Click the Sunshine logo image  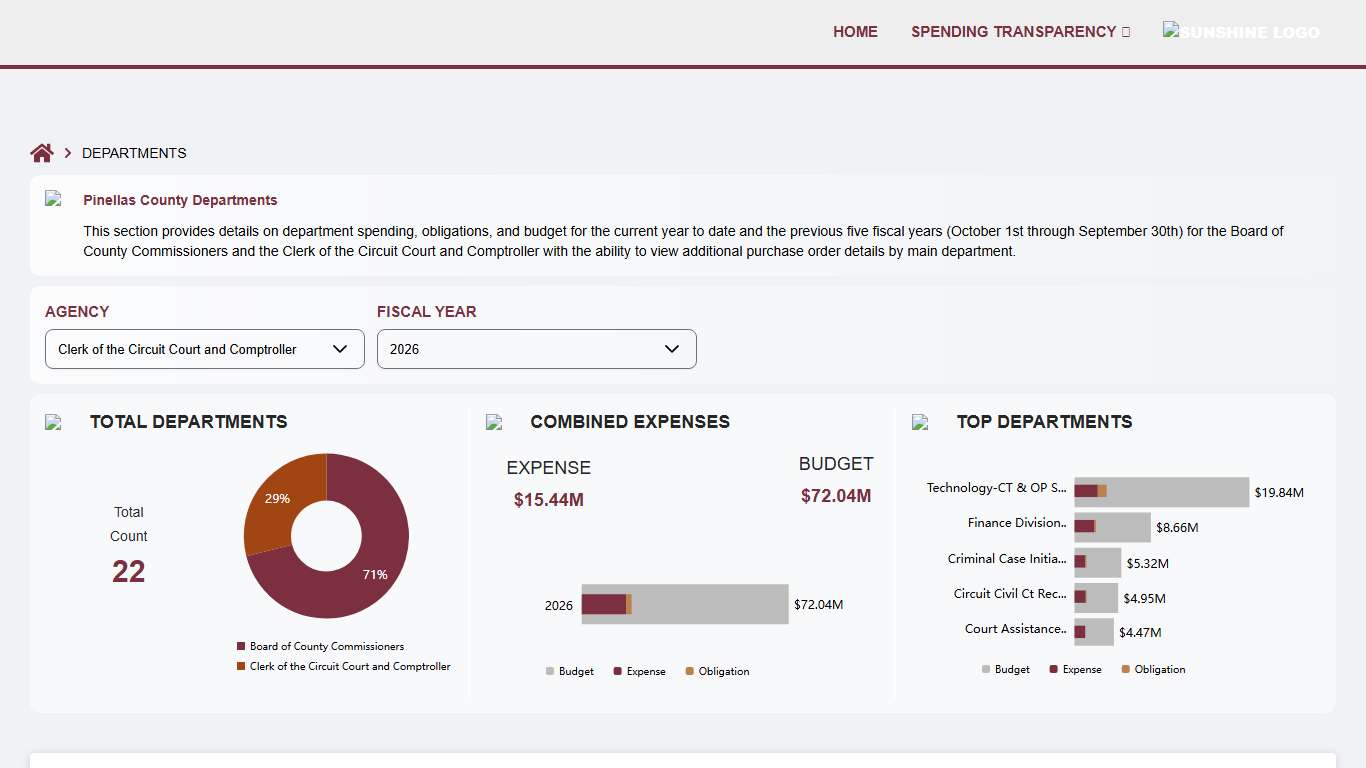coord(1241,32)
